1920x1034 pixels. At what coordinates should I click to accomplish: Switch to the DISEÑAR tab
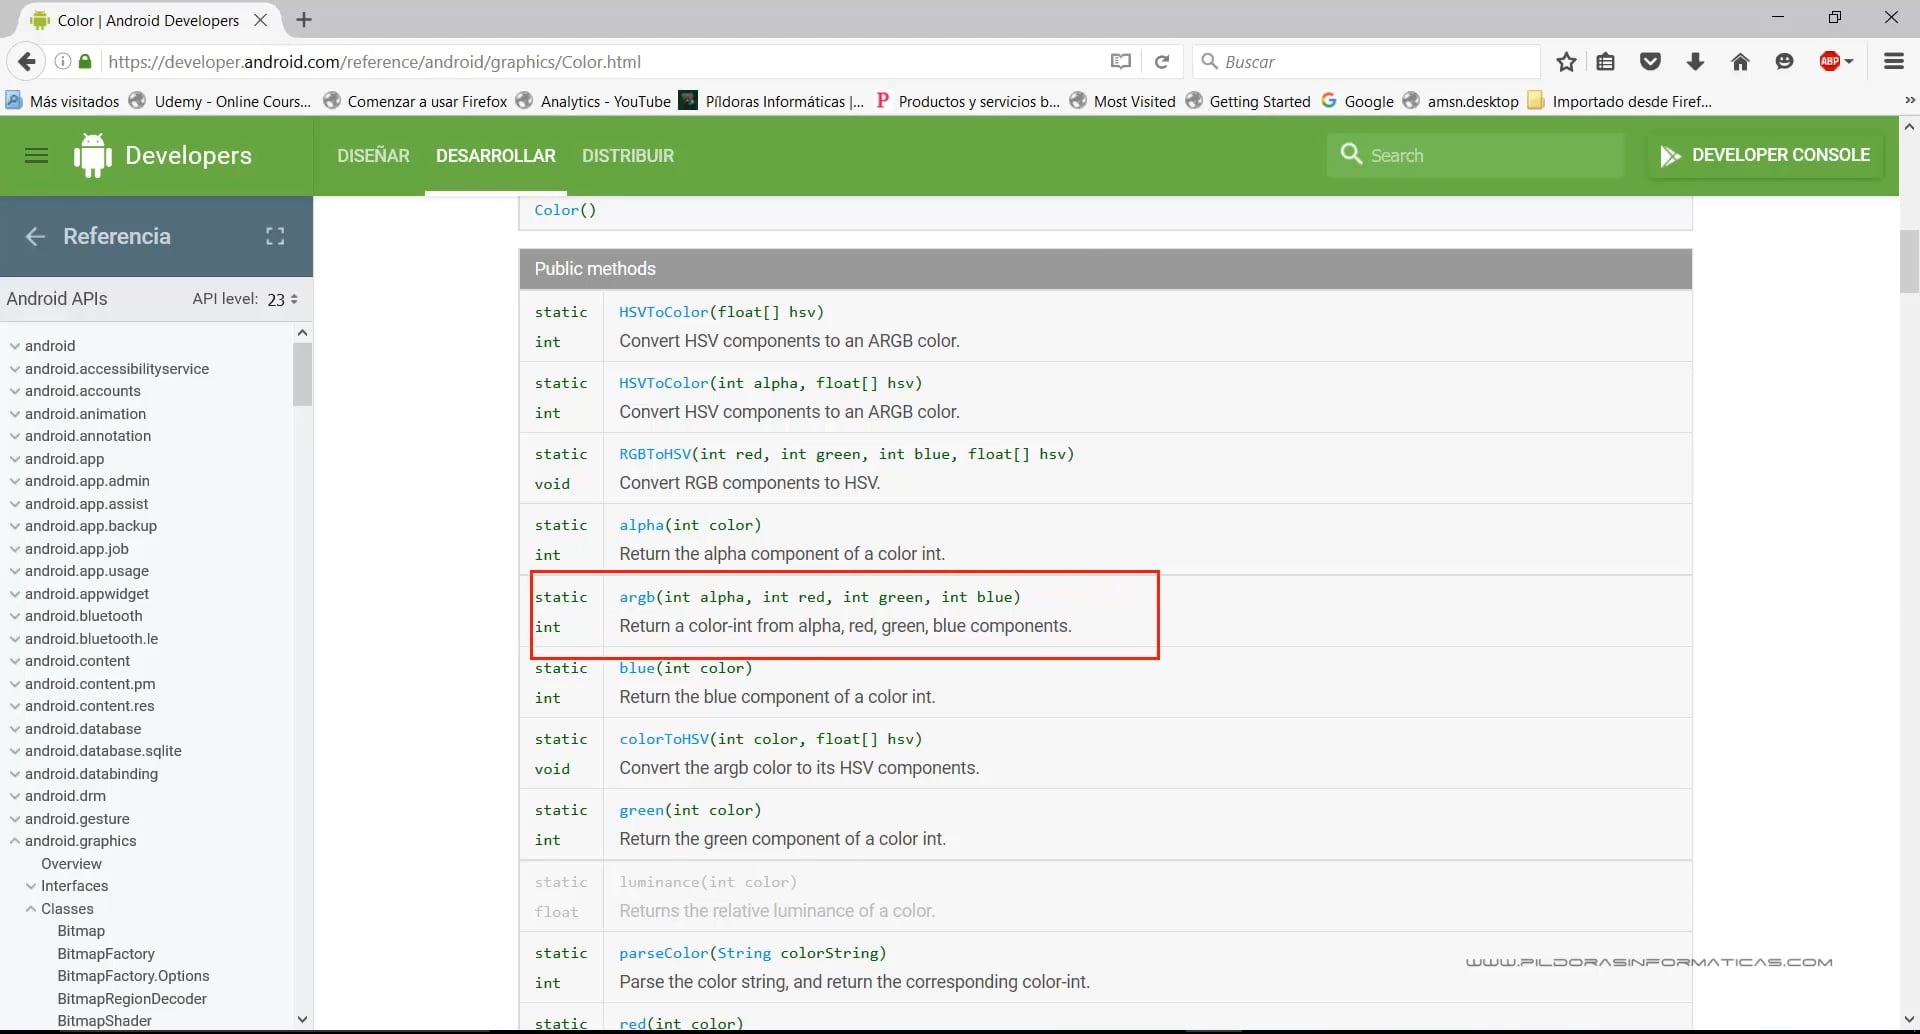pos(373,156)
